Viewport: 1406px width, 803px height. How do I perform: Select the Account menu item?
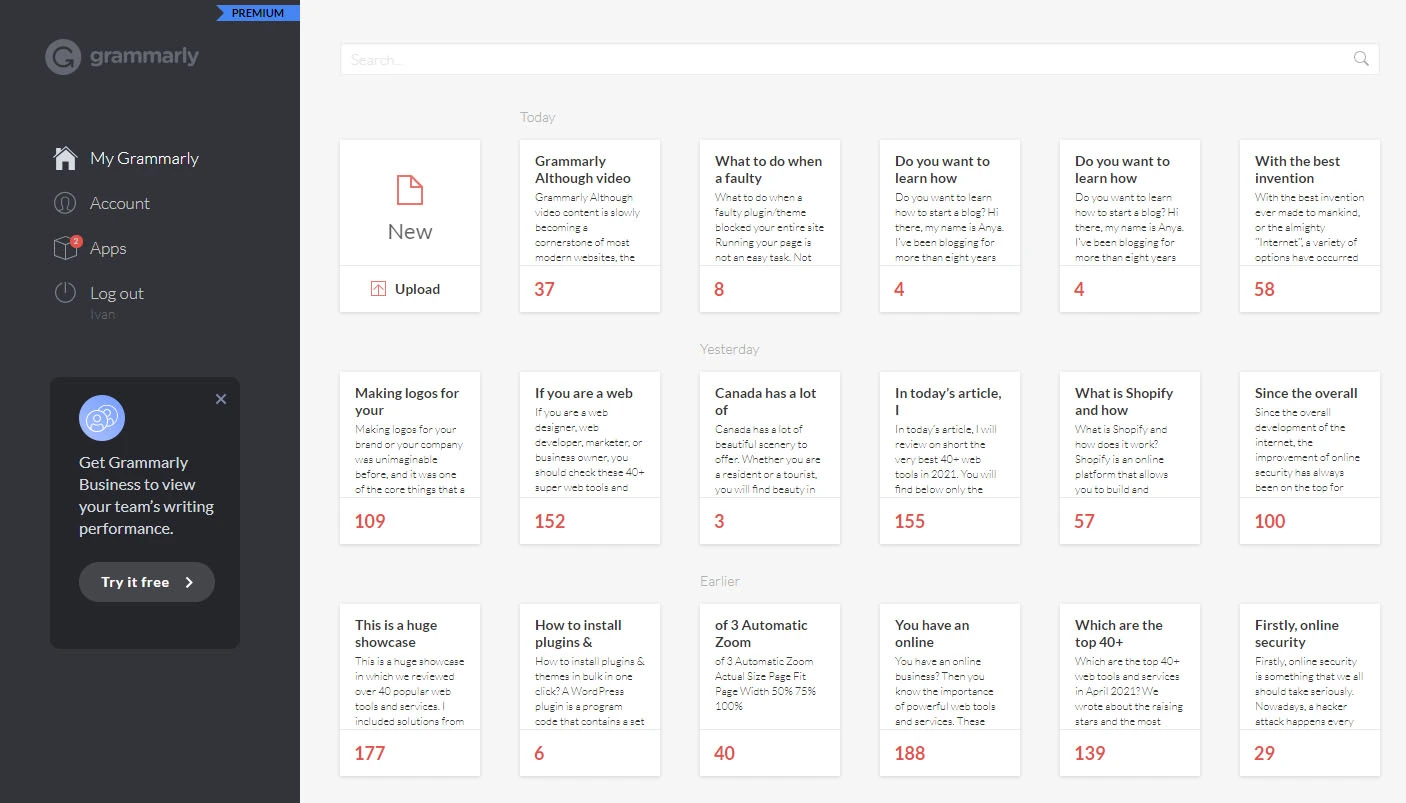coord(120,203)
